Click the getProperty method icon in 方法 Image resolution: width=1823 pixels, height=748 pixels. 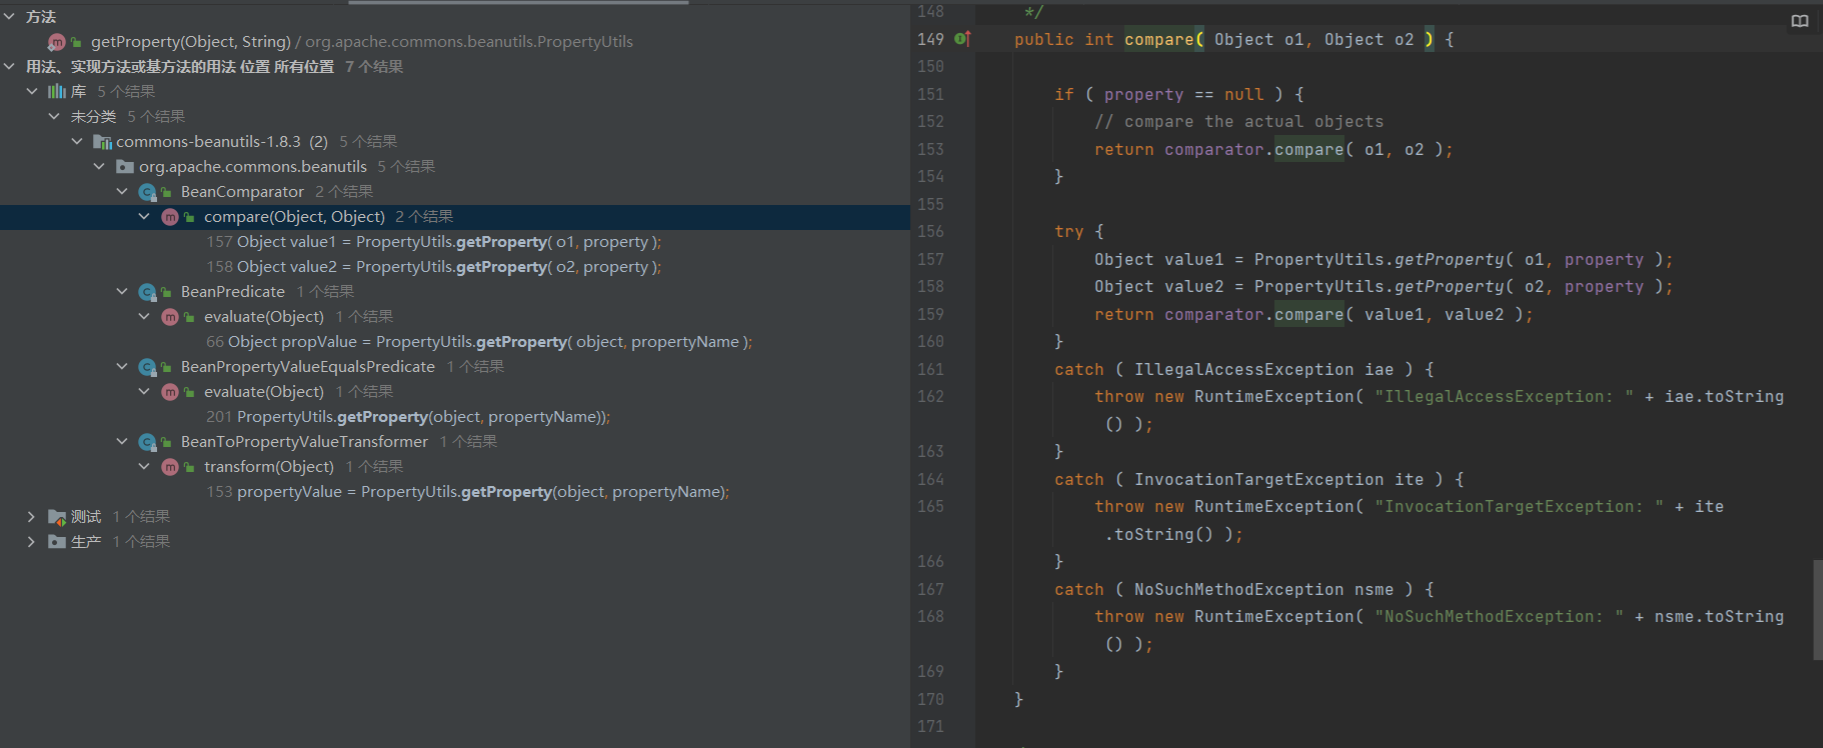point(57,42)
